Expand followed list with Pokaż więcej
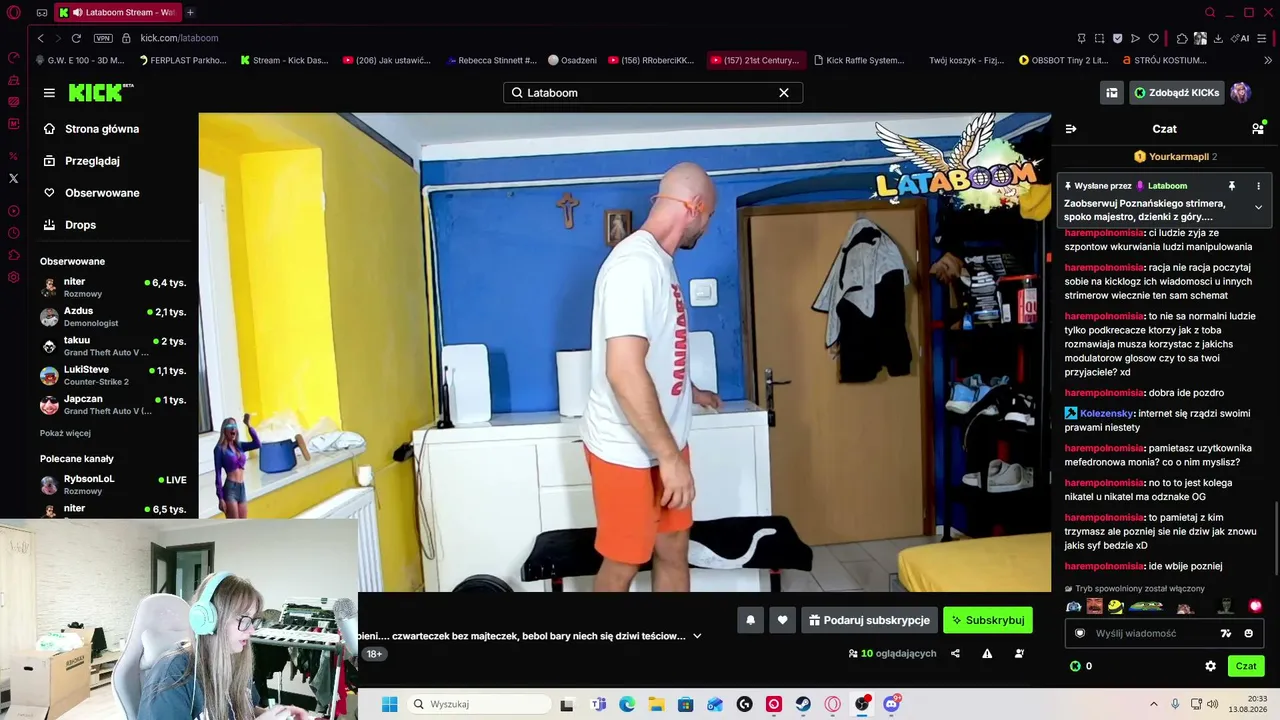 coord(65,433)
